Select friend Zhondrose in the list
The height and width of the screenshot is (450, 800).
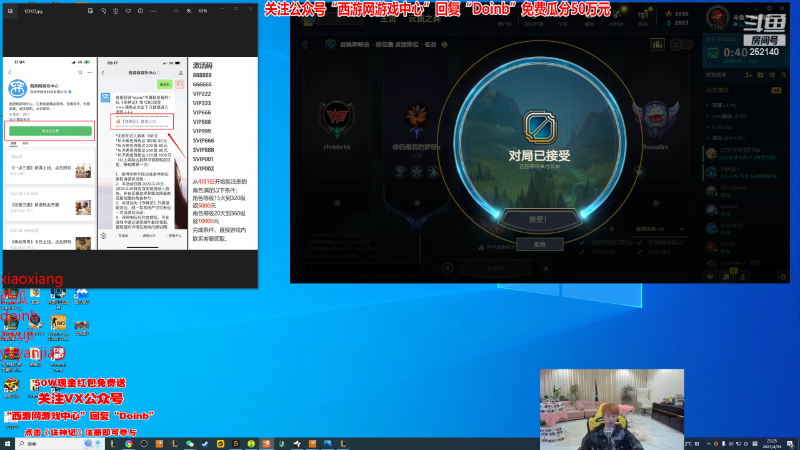(x=745, y=191)
